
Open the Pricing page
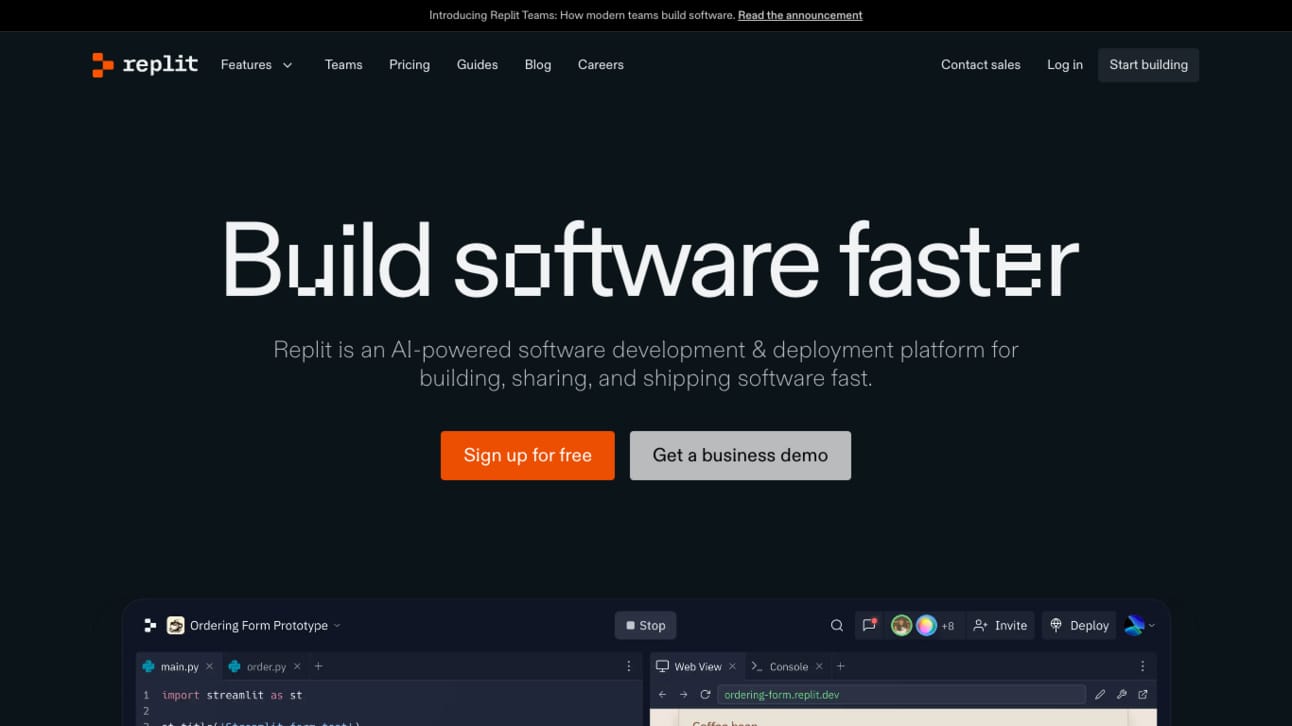point(409,65)
